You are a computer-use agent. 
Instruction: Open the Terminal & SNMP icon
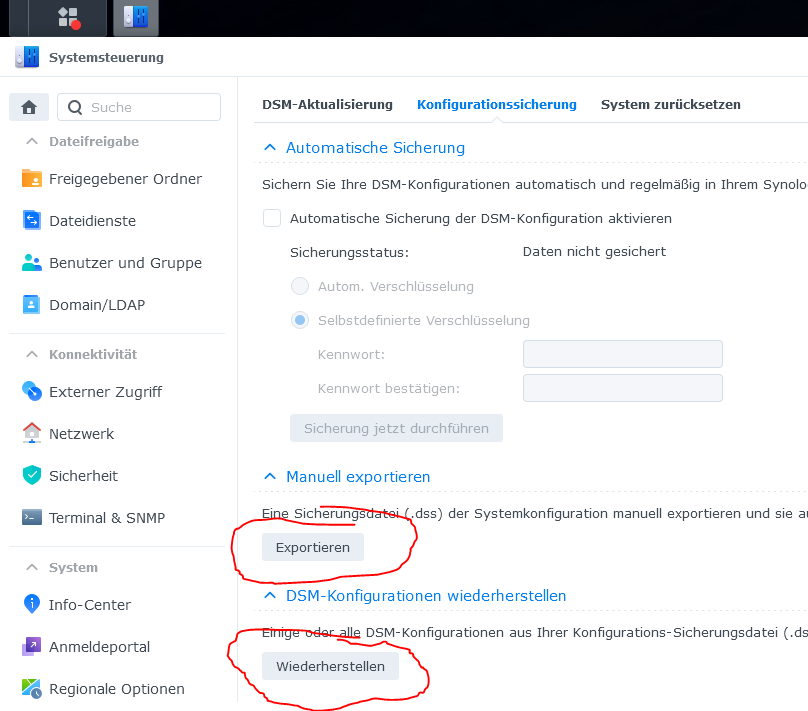click(32, 517)
